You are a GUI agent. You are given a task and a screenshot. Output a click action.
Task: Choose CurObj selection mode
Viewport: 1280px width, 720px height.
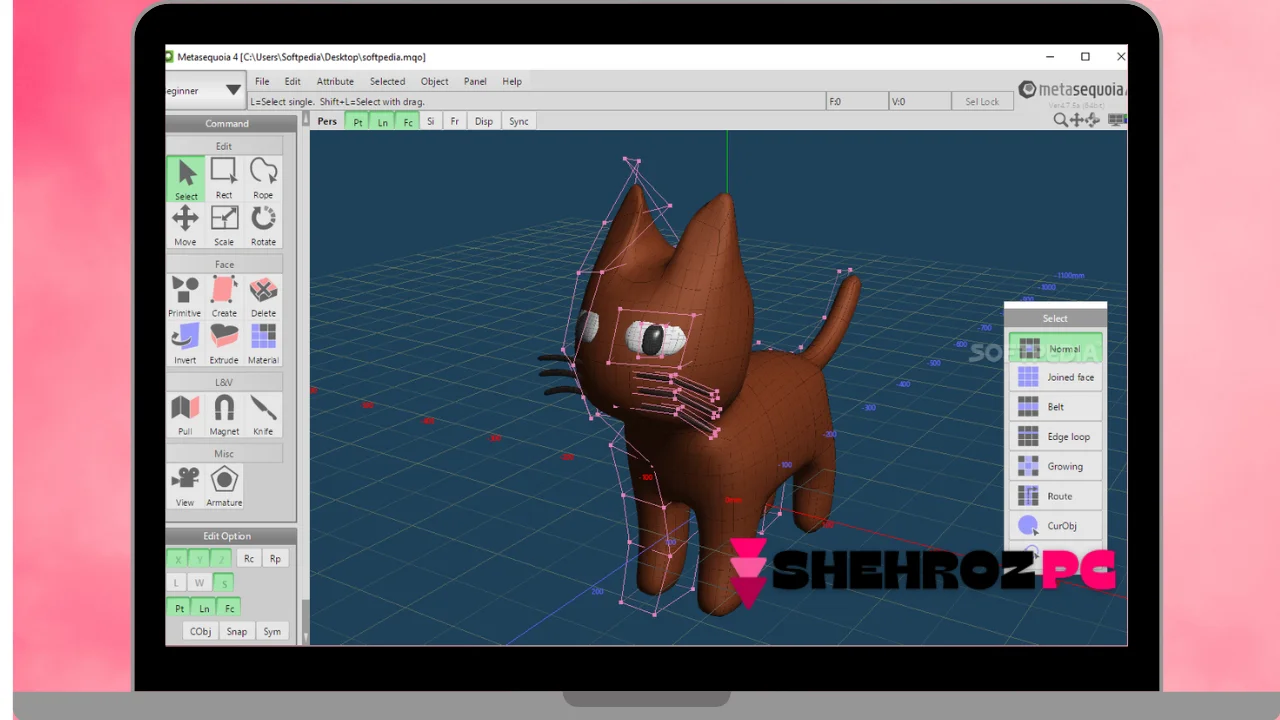click(1055, 525)
